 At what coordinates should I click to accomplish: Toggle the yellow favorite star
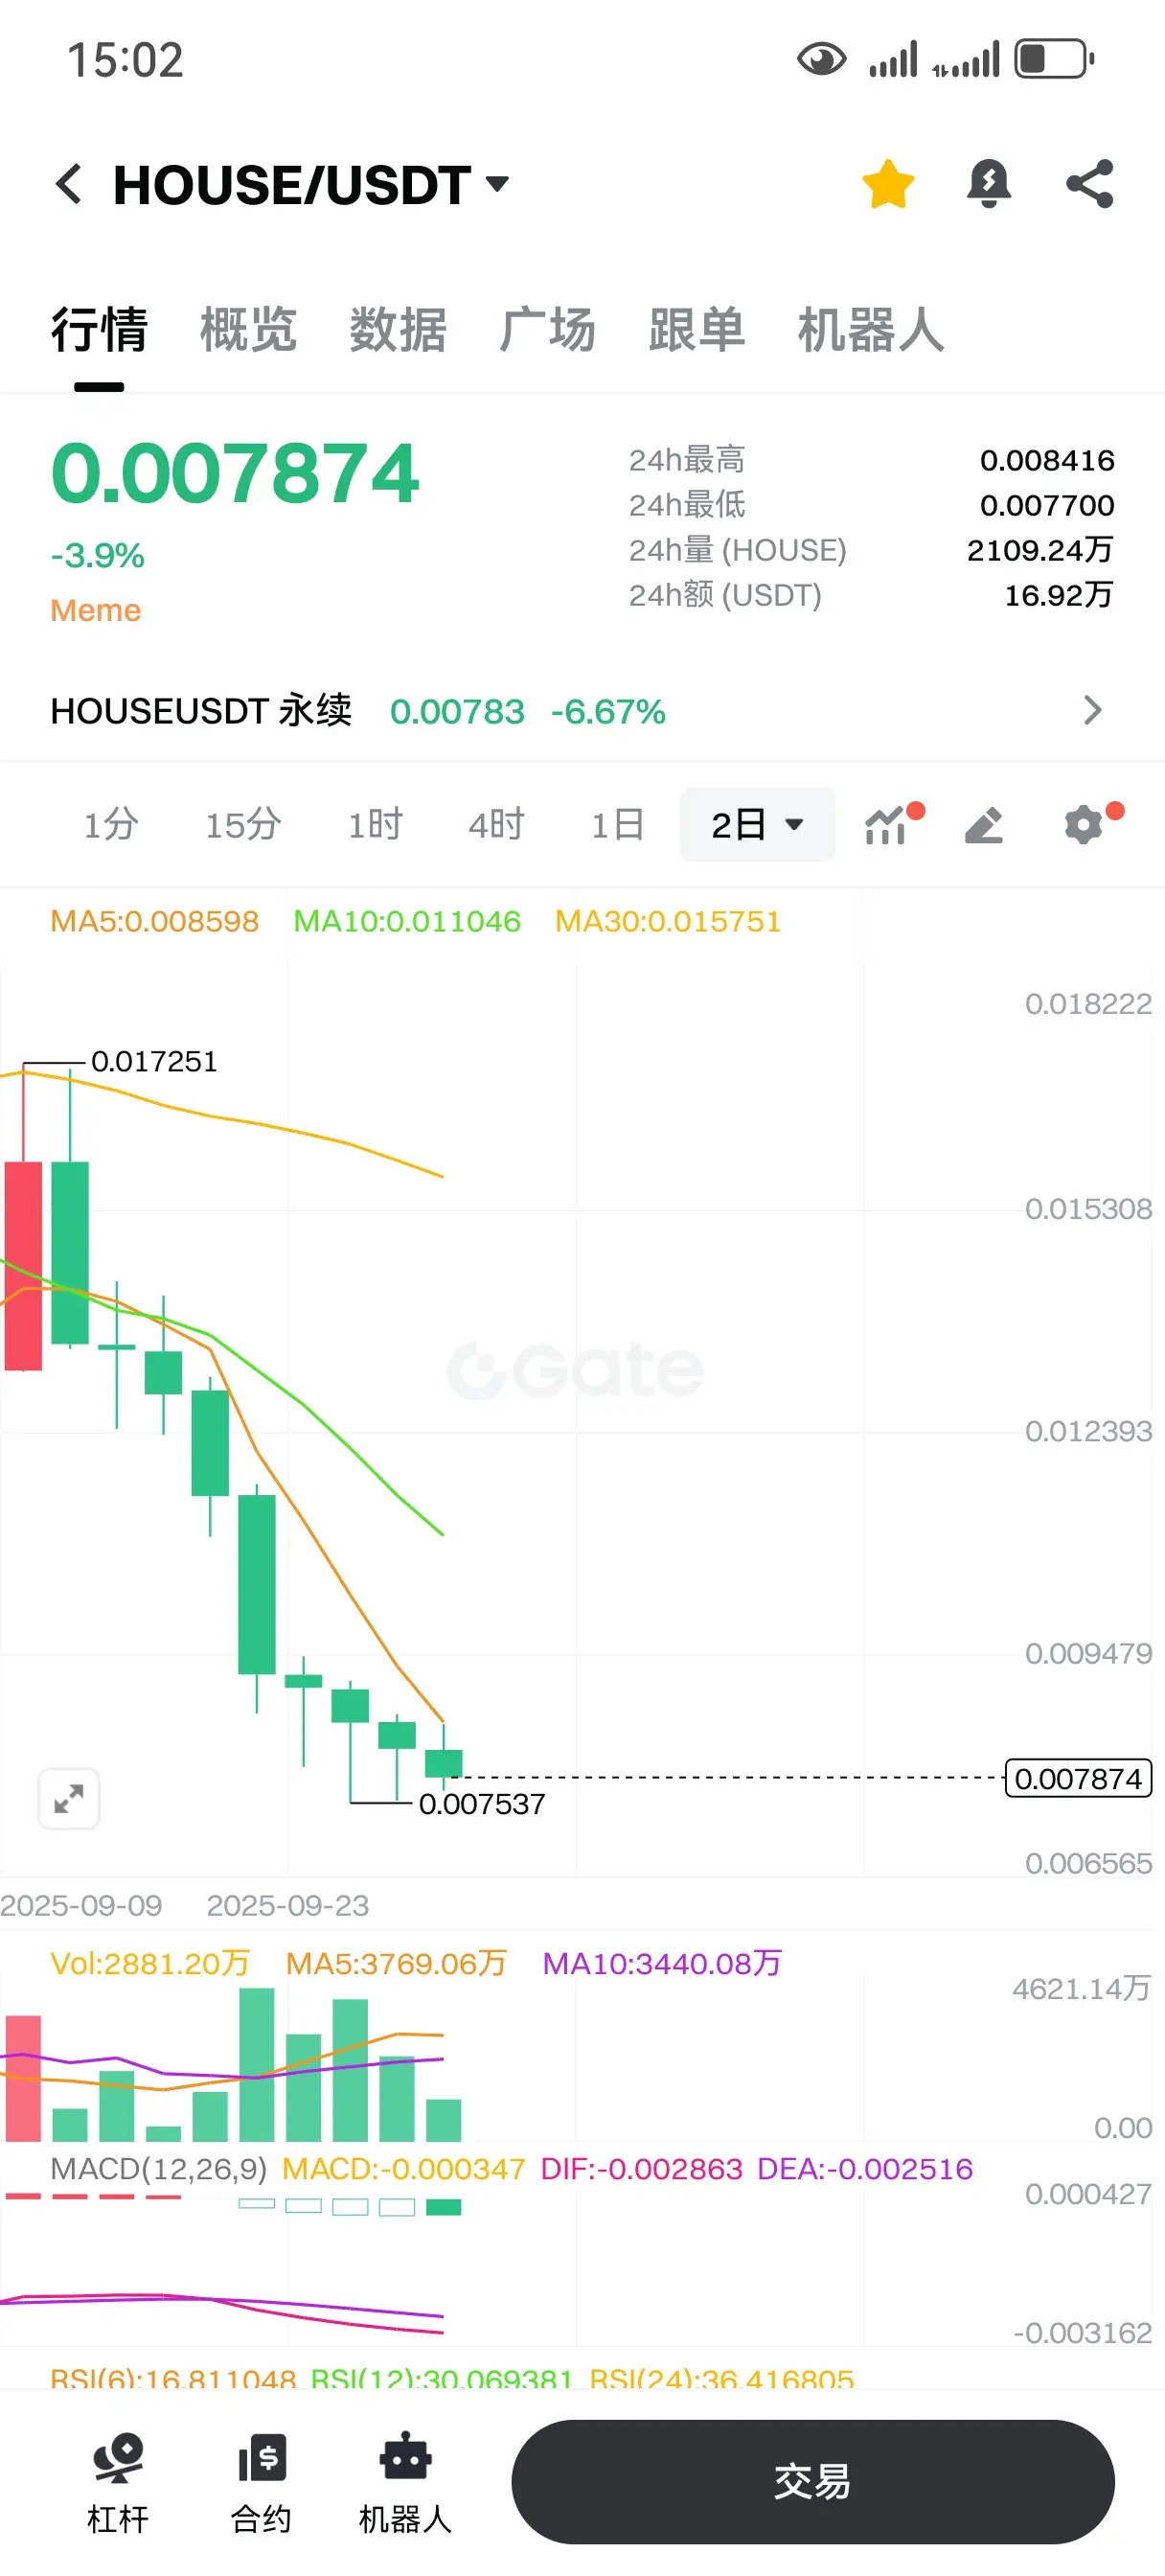[x=888, y=184]
